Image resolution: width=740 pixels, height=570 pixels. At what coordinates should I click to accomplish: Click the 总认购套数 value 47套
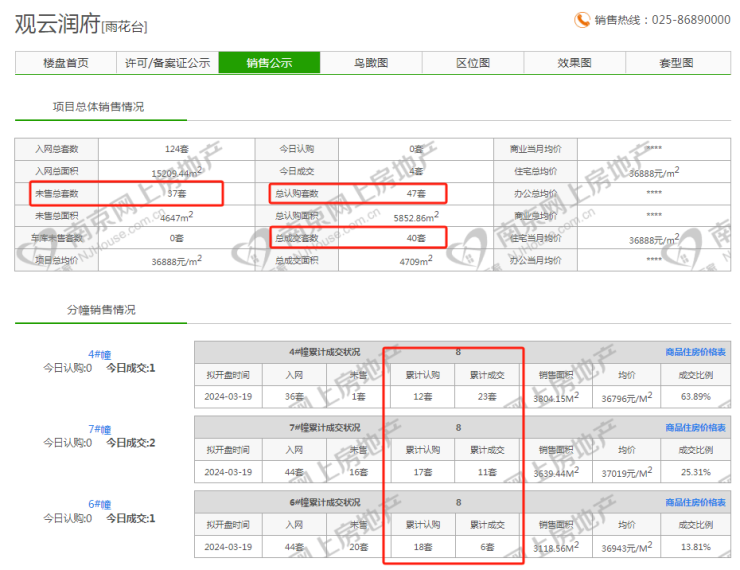pos(416,193)
